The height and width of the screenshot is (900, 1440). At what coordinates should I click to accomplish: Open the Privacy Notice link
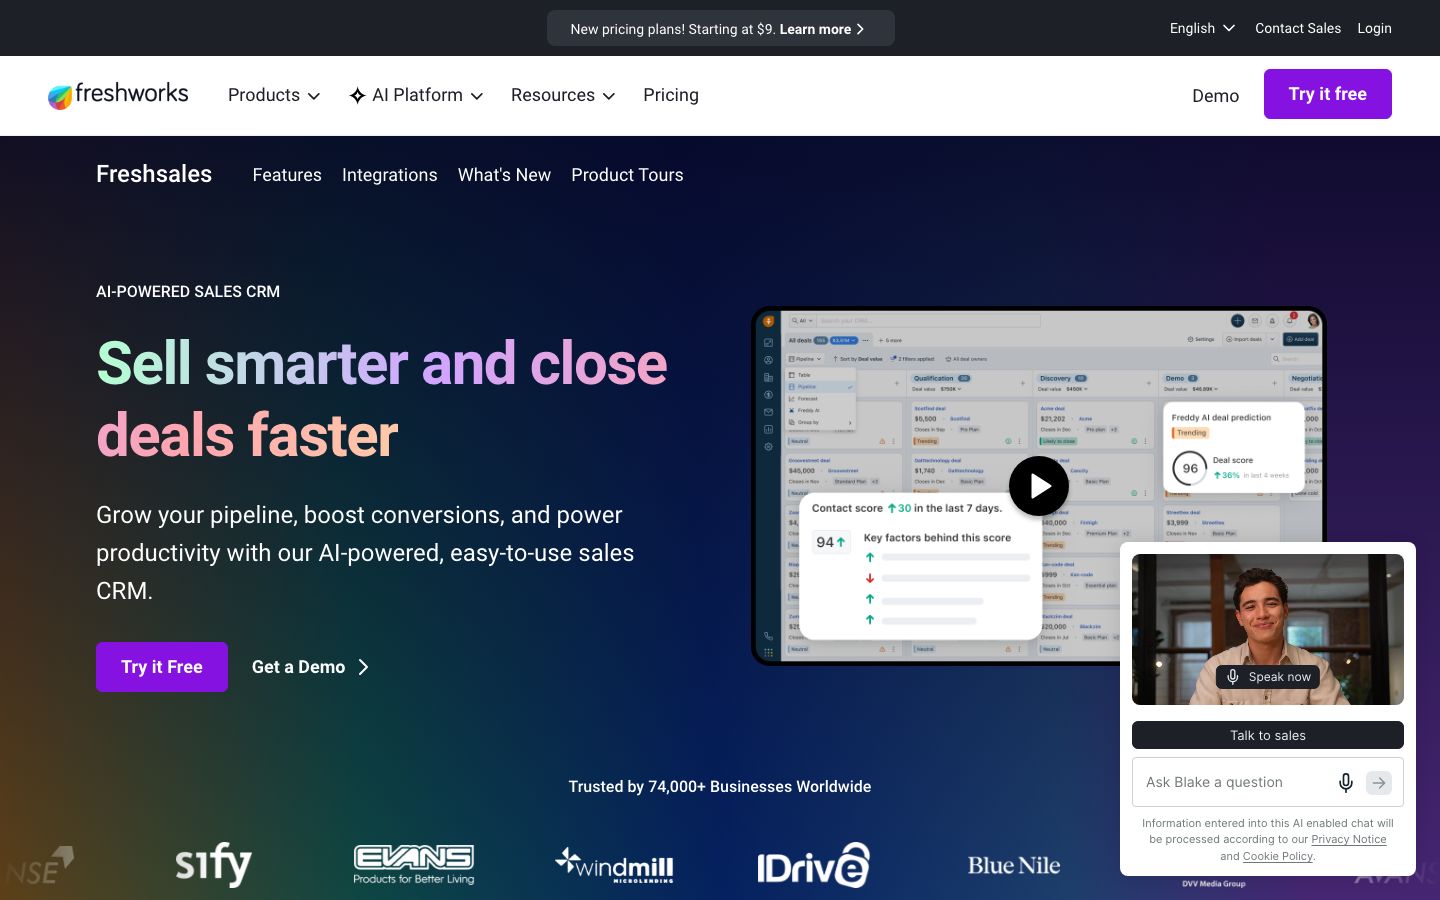tap(1349, 839)
